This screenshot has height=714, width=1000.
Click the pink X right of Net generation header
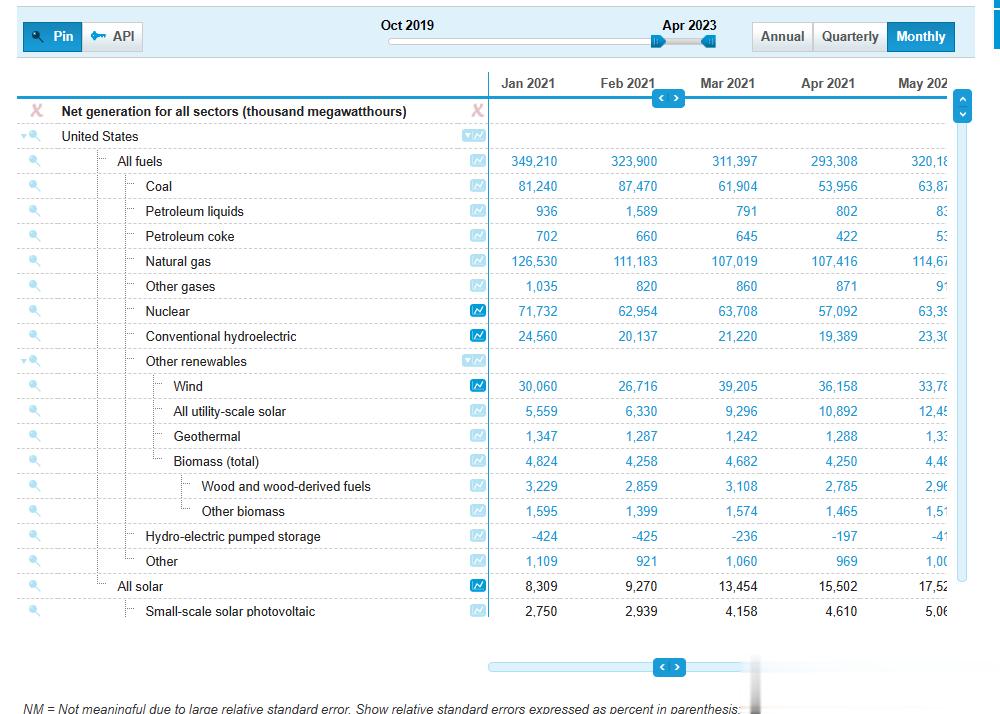point(477,111)
